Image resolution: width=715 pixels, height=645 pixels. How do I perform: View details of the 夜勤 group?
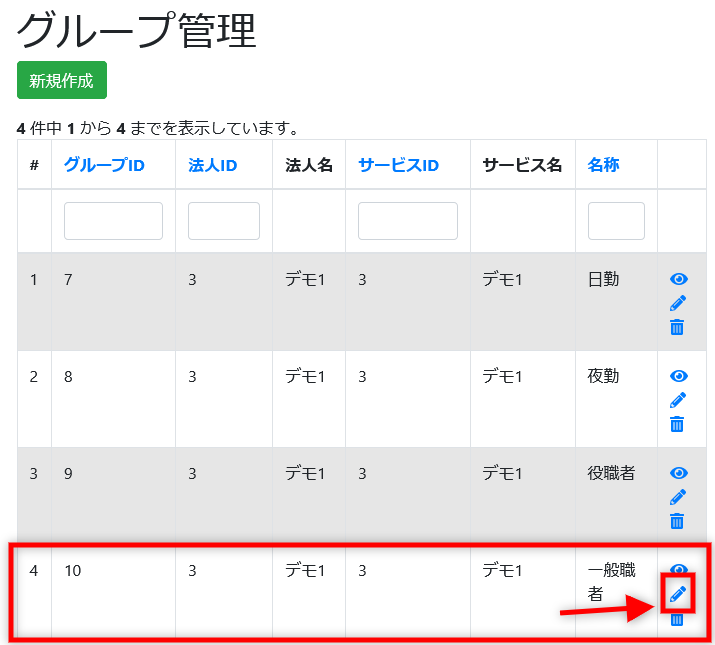tap(678, 376)
